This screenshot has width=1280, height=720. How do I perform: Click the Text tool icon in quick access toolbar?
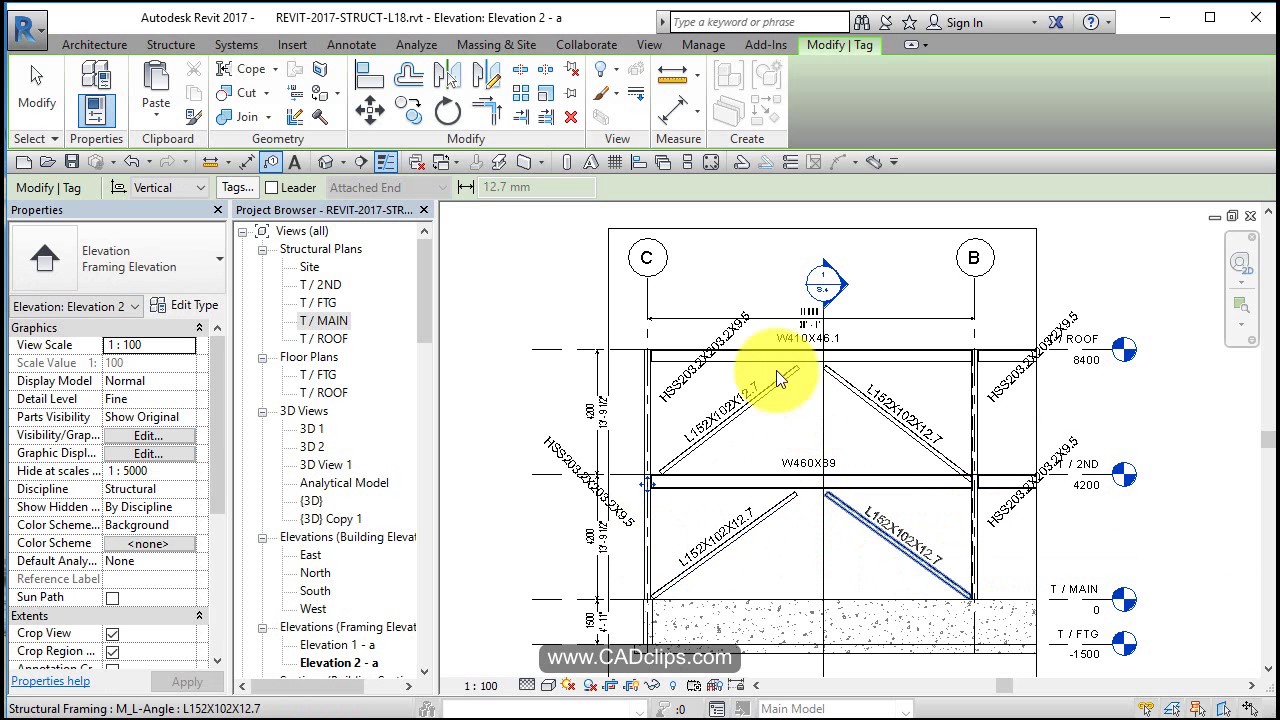295,162
